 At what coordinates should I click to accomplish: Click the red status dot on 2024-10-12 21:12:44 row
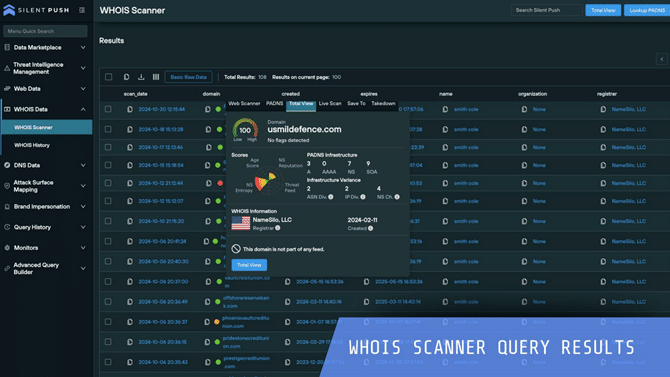[x=220, y=183]
